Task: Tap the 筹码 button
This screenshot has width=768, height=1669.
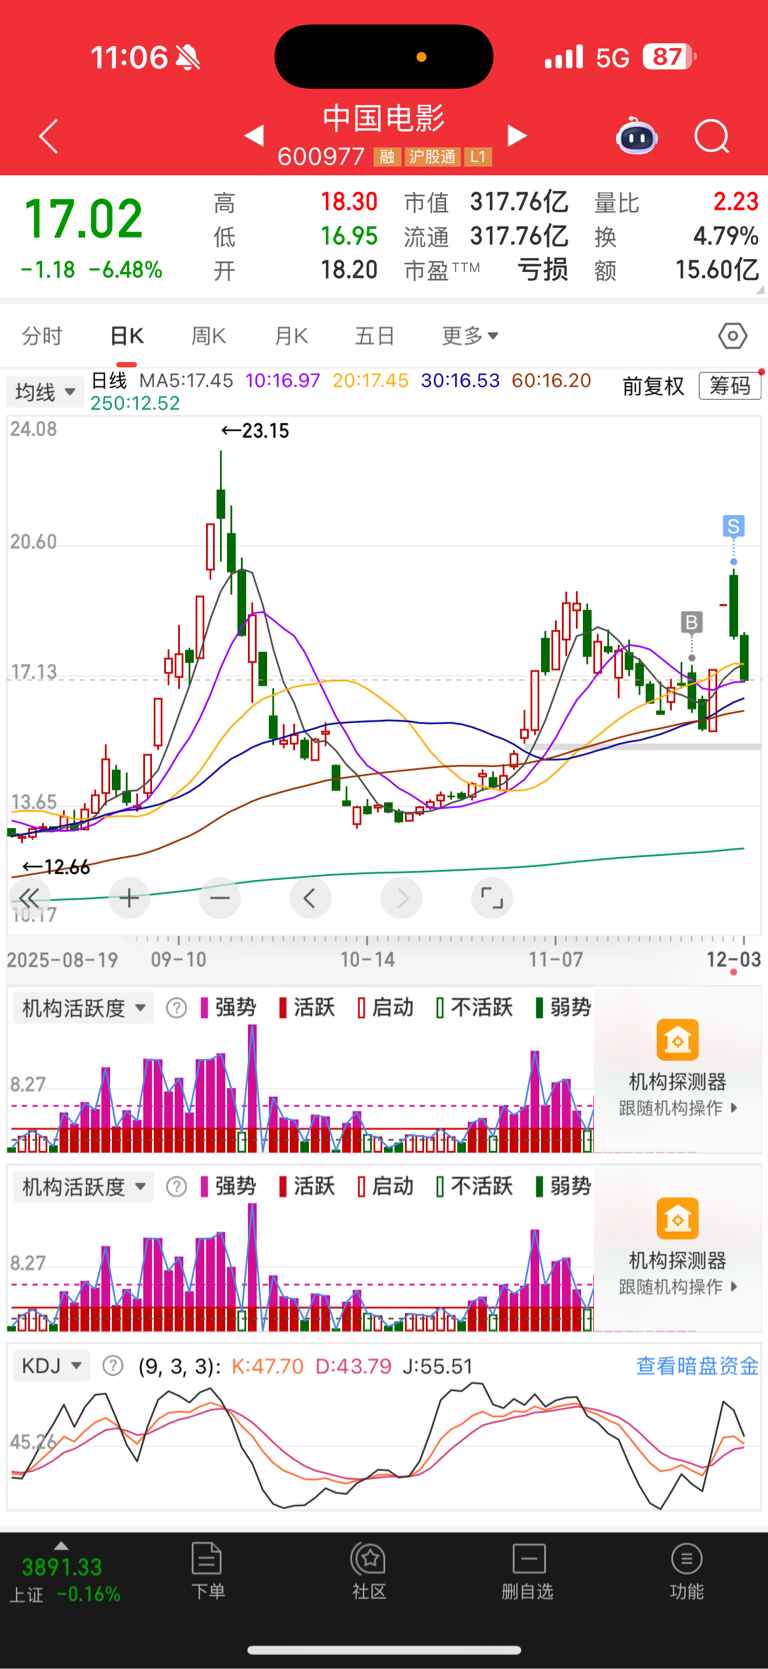Action: point(730,386)
